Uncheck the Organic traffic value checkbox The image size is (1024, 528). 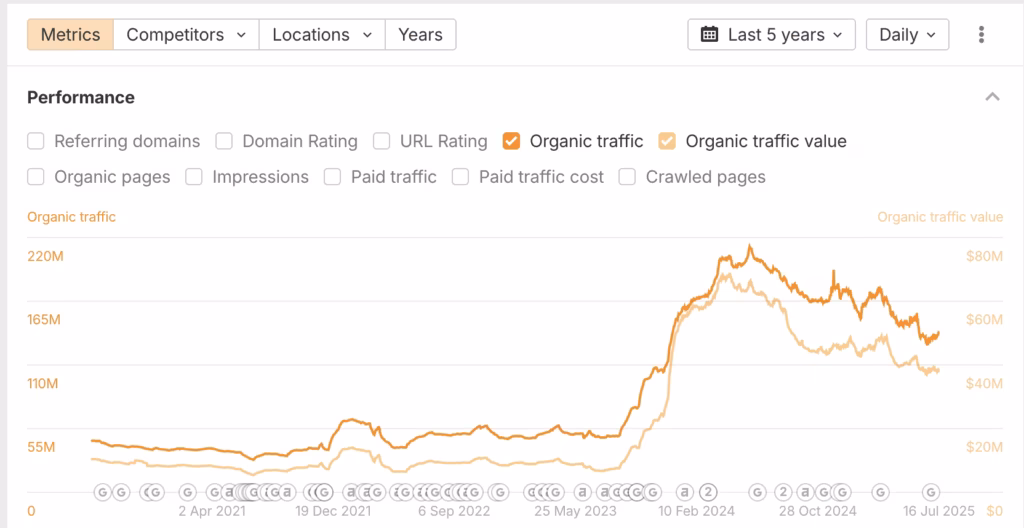click(x=667, y=141)
